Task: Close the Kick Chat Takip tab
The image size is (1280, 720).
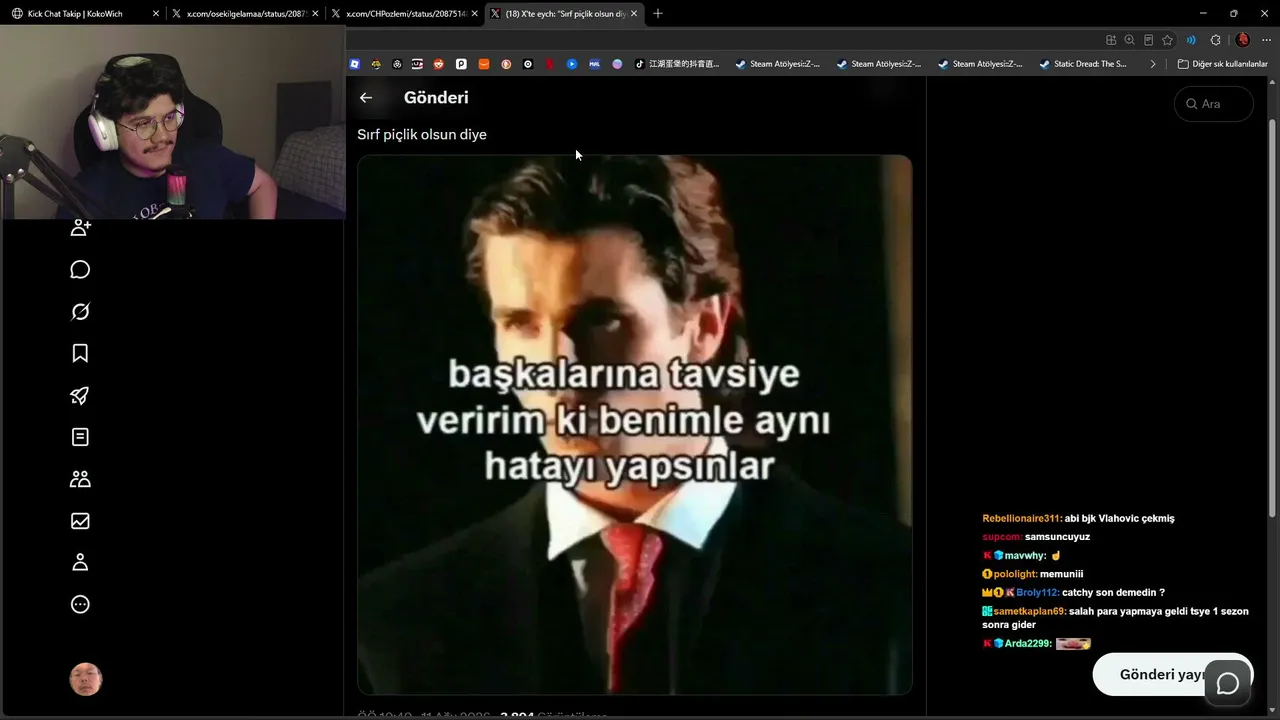Action: click(x=156, y=14)
